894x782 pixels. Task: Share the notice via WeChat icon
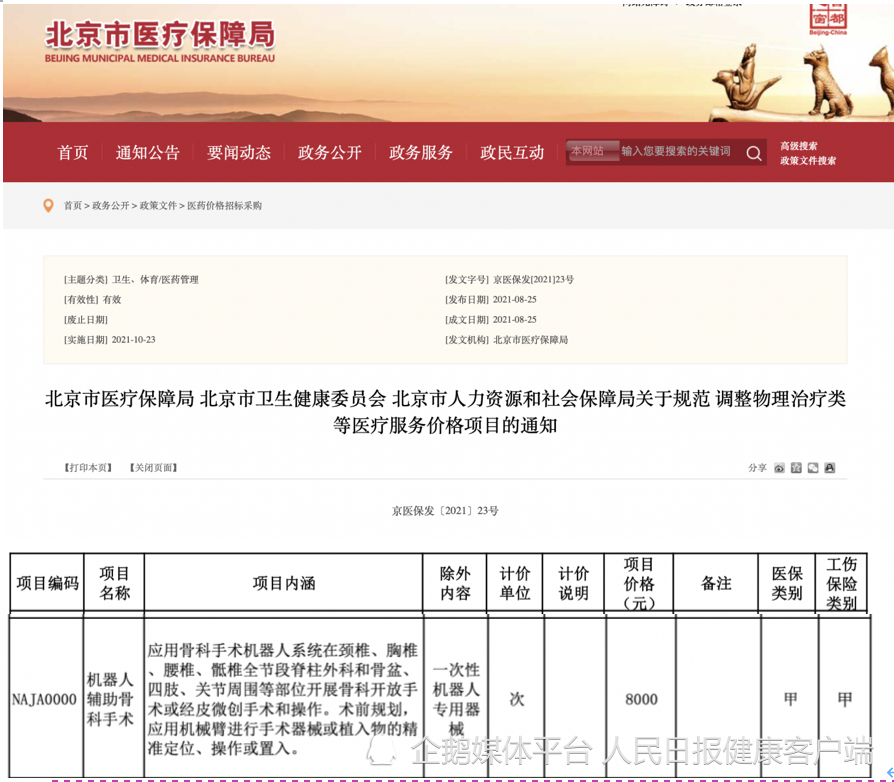813,468
